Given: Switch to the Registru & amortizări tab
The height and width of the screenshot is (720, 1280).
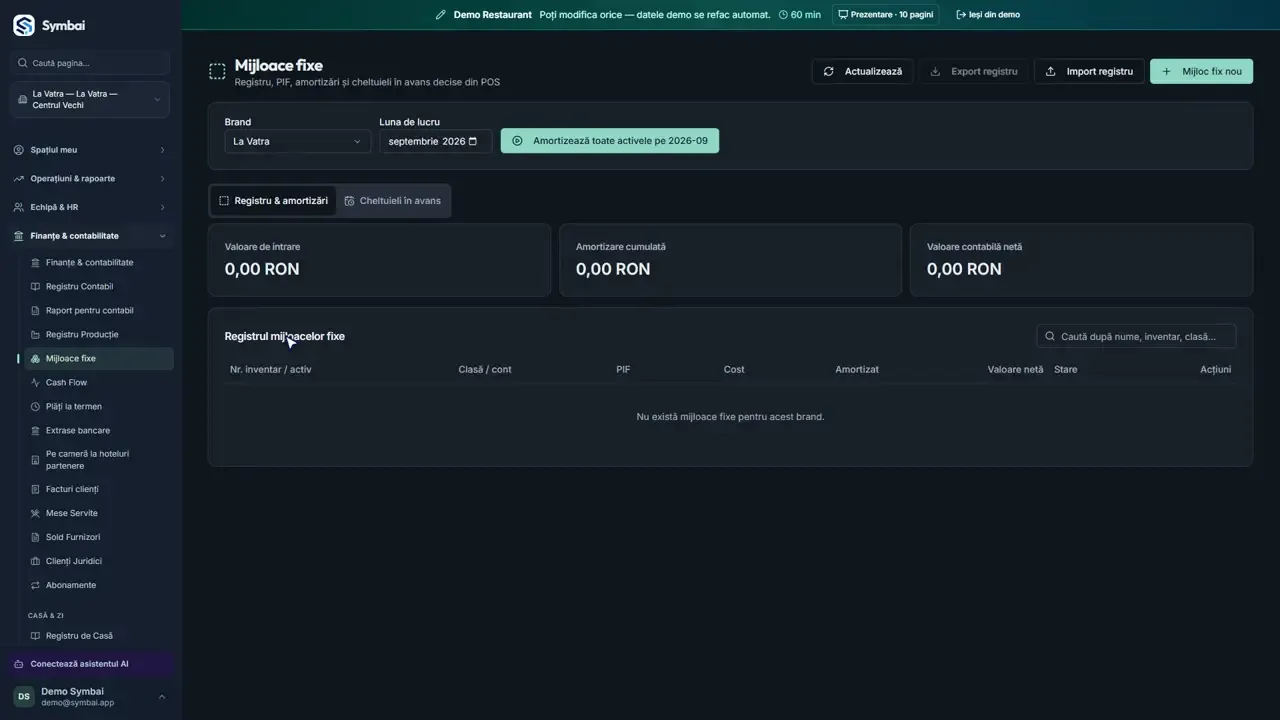Looking at the screenshot, I should coord(273,201).
